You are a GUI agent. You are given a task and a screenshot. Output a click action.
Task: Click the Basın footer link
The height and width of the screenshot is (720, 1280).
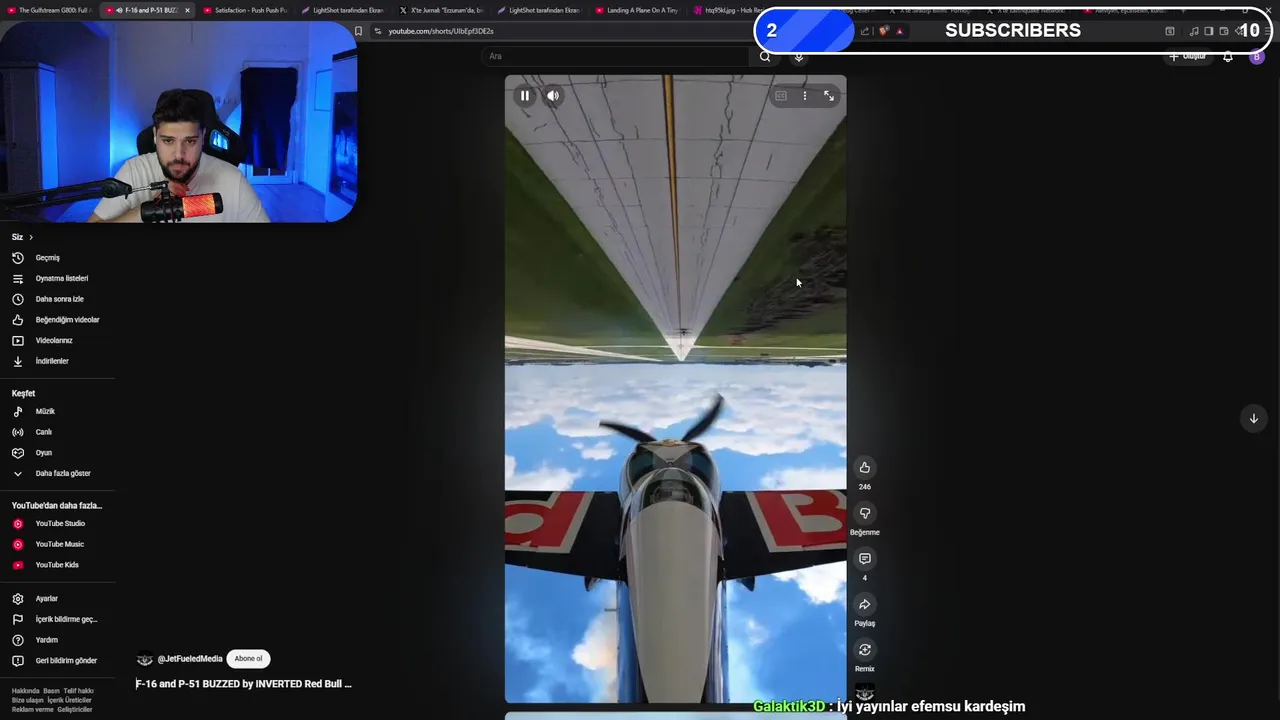coord(51,691)
